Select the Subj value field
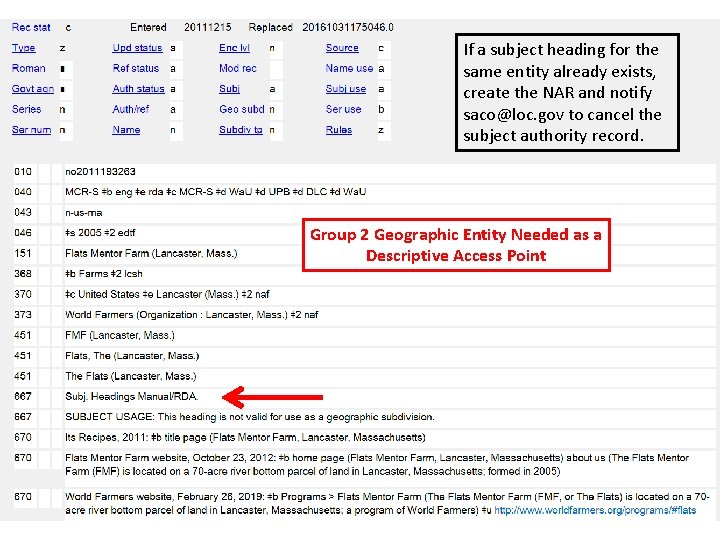This screenshot has width=720, height=540. click(276, 89)
